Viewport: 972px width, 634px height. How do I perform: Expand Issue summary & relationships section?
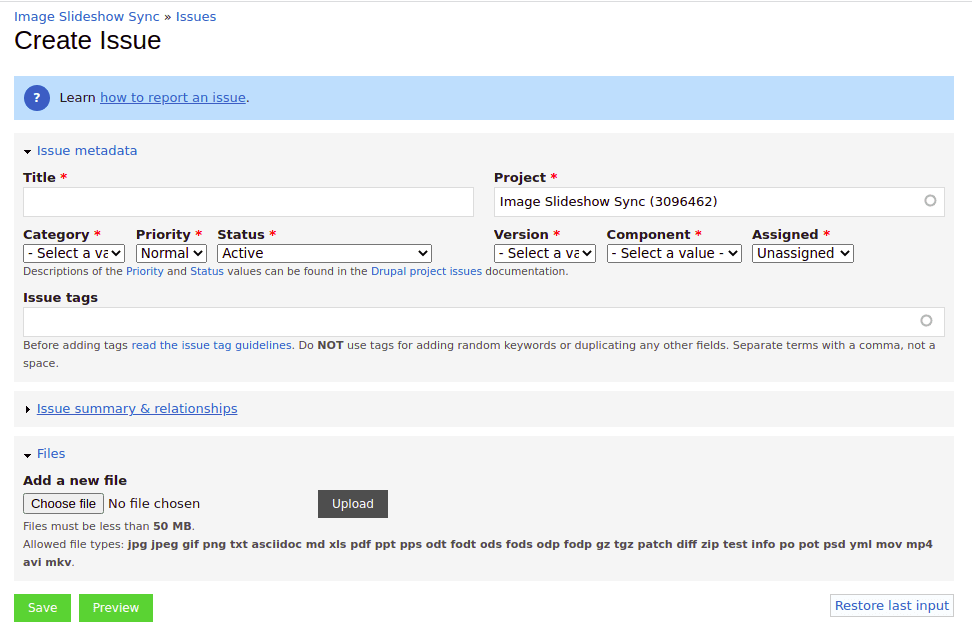point(137,409)
